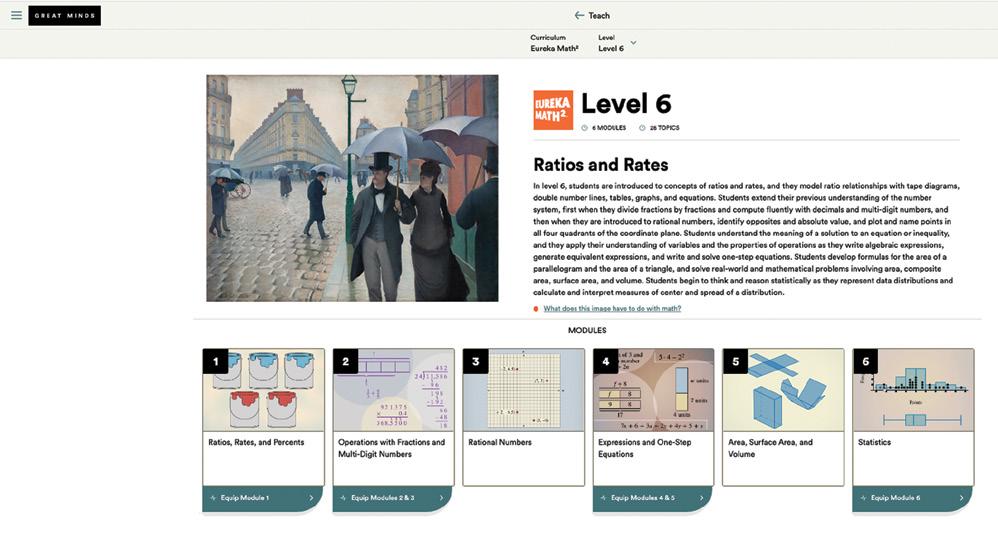998x536 pixels.
Task: Open the Curriculum Eureka Math² selector
Action: 554,43
